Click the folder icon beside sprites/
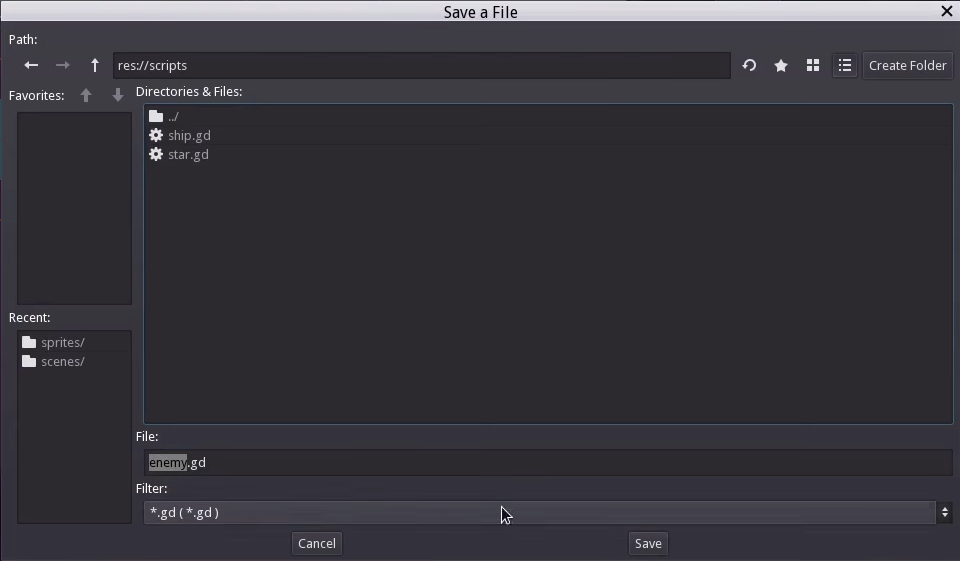Image resolution: width=960 pixels, height=561 pixels. tap(29, 342)
